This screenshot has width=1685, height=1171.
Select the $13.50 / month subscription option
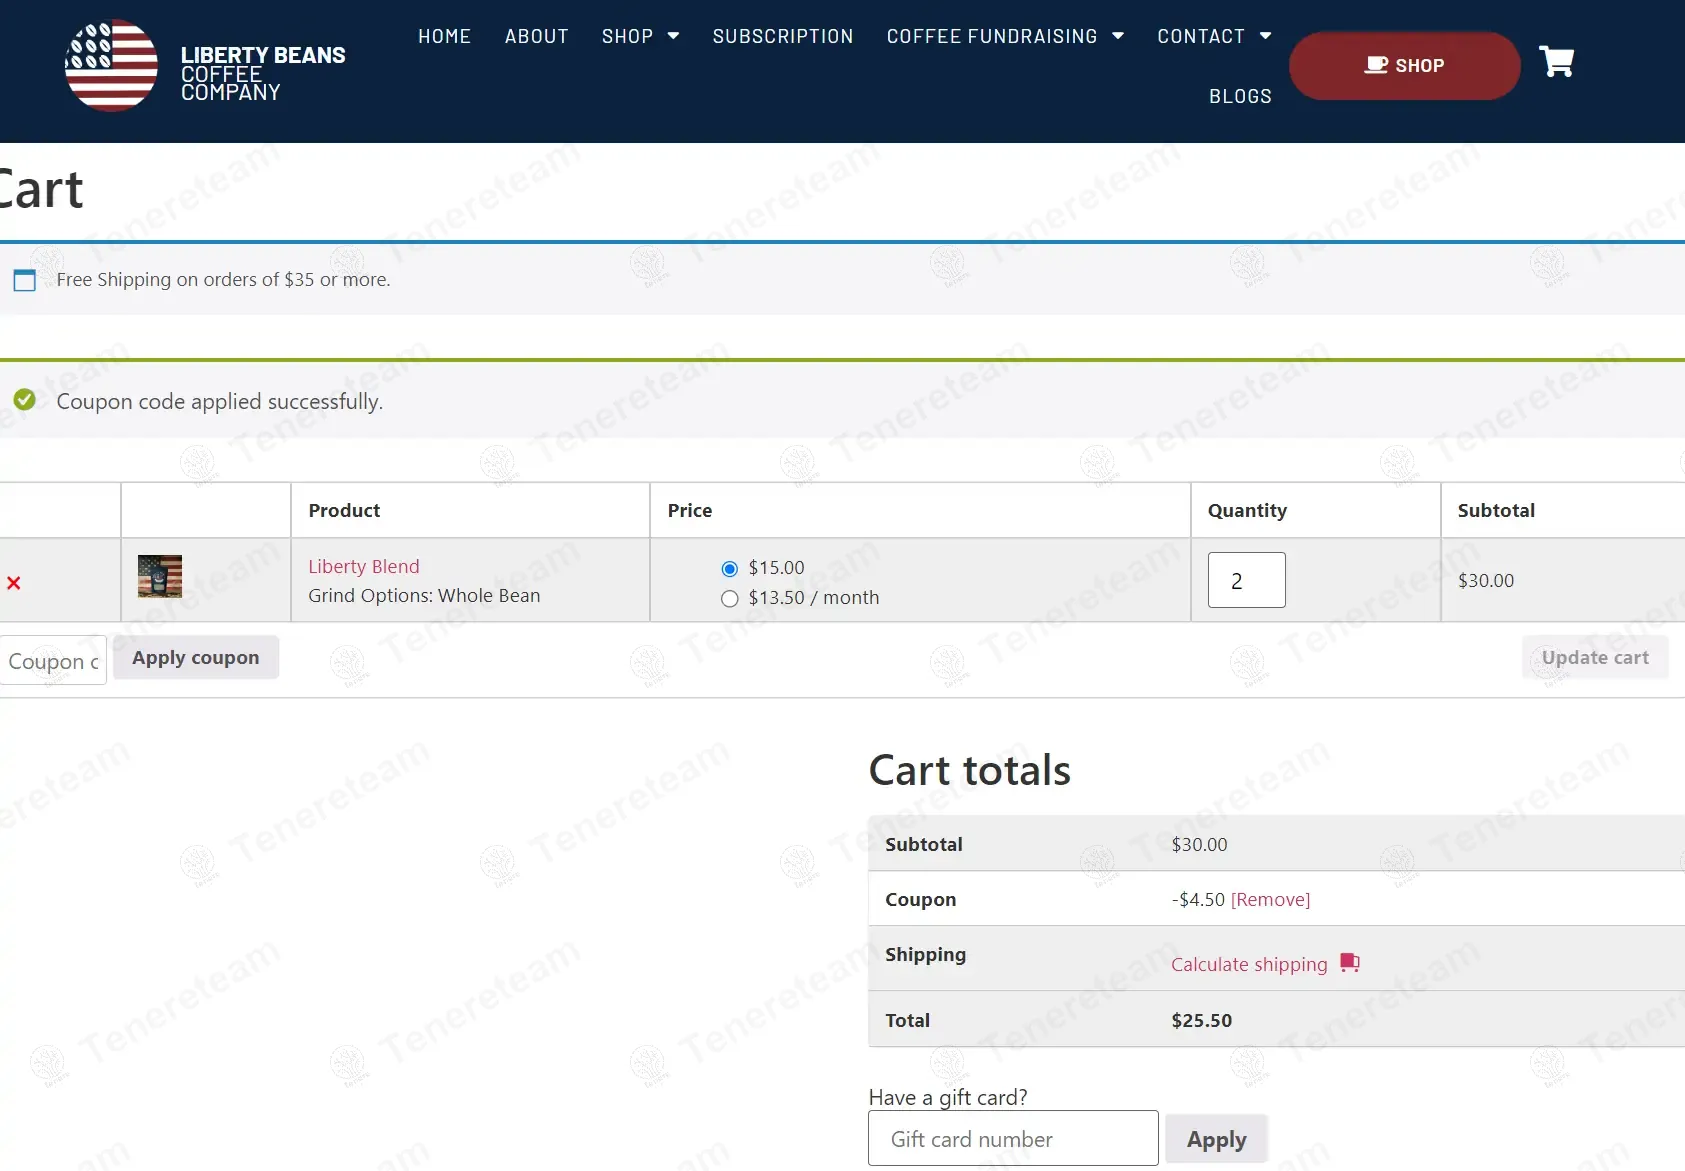coord(730,599)
